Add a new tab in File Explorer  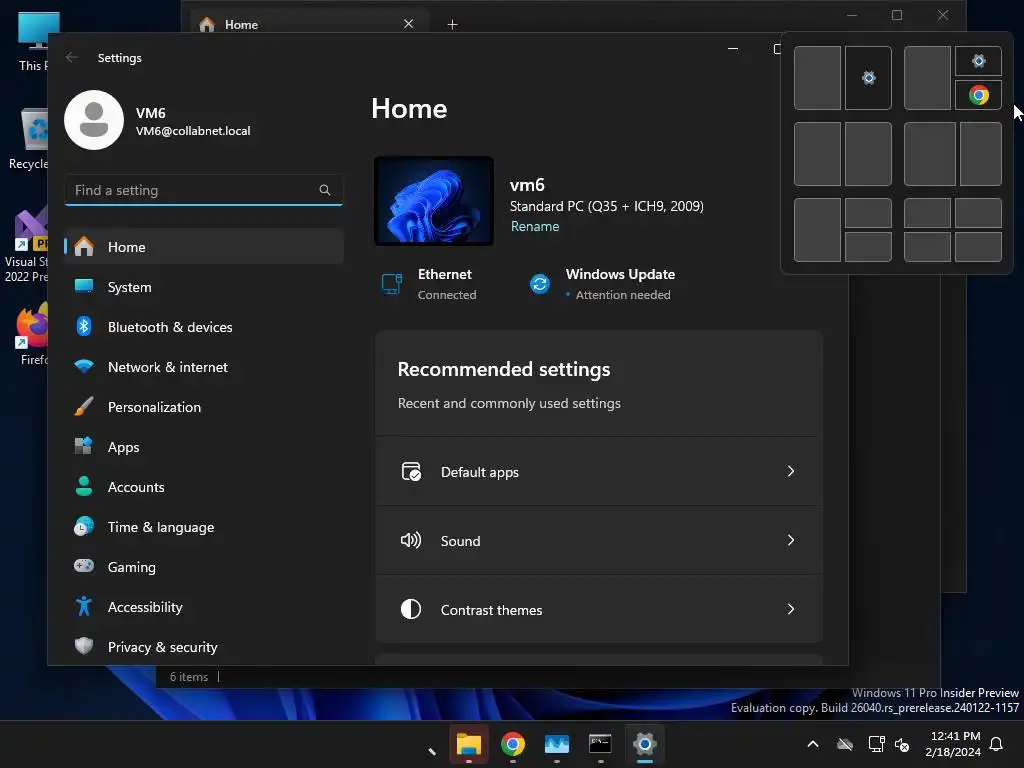click(x=453, y=25)
